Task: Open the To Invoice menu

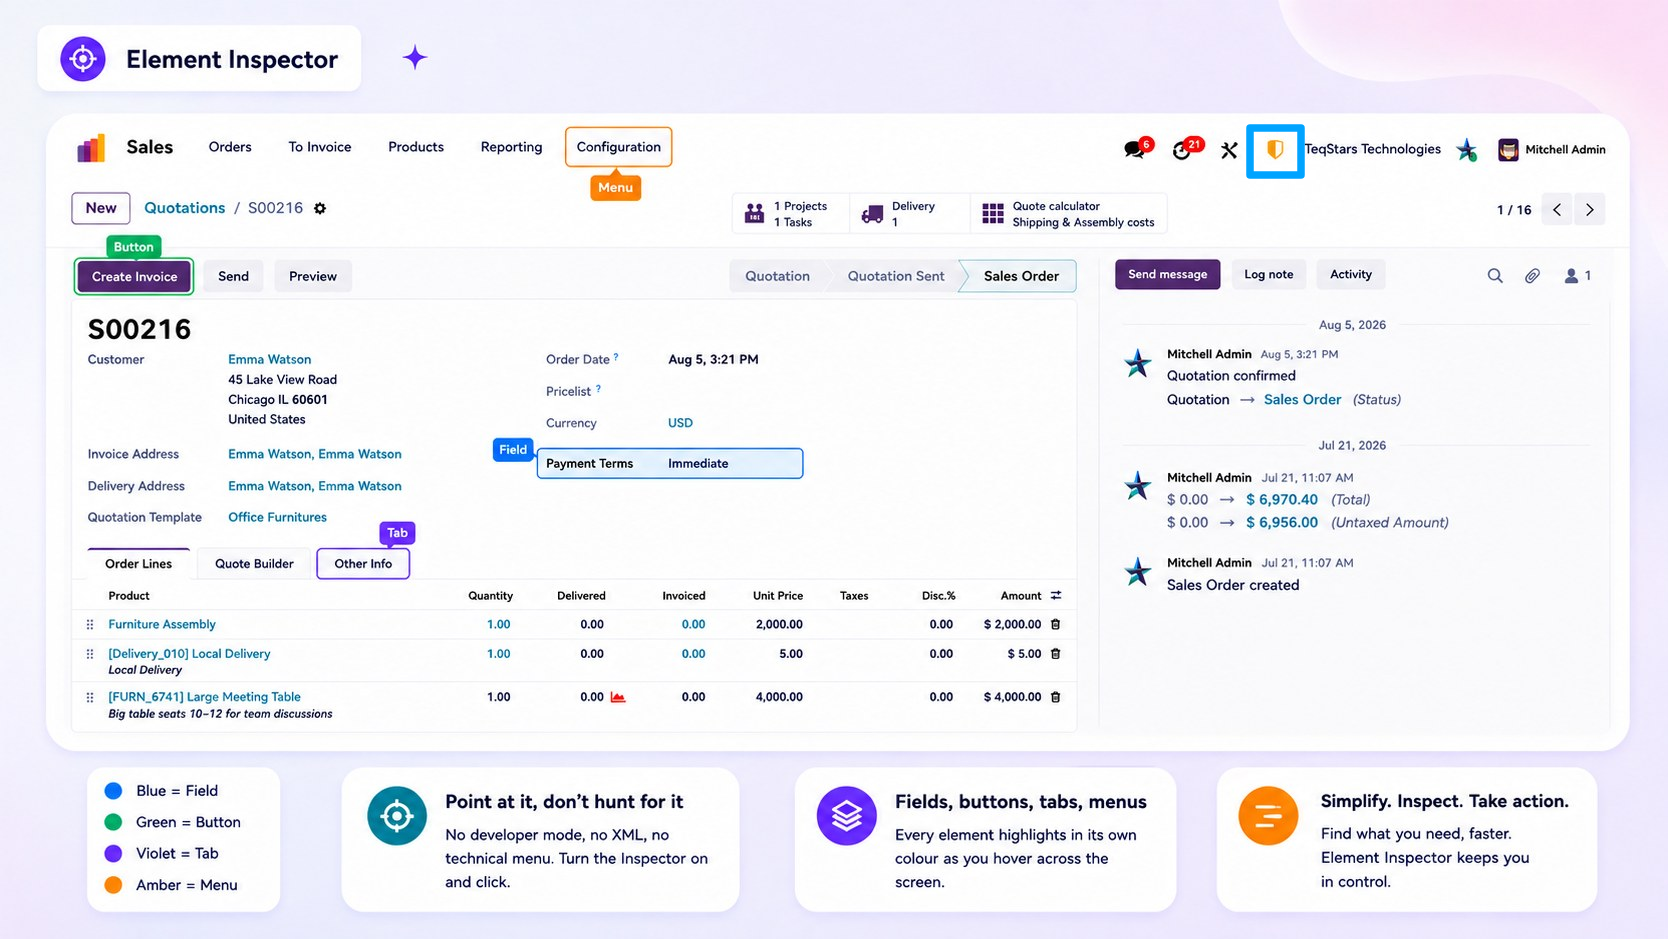Action: [x=320, y=147]
